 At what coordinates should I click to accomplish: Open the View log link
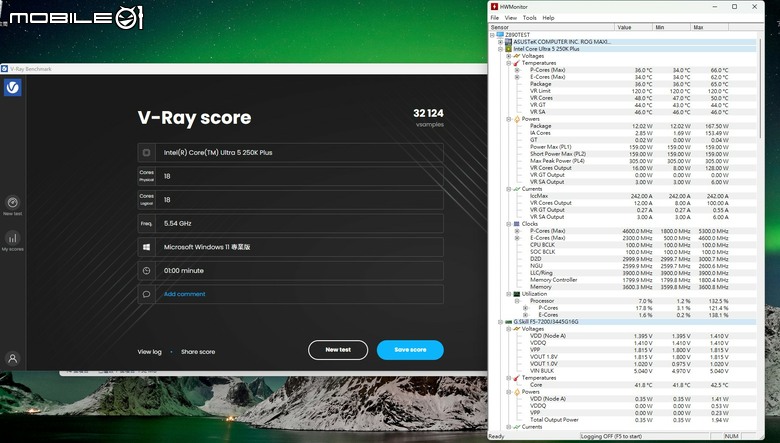click(149, 352)
